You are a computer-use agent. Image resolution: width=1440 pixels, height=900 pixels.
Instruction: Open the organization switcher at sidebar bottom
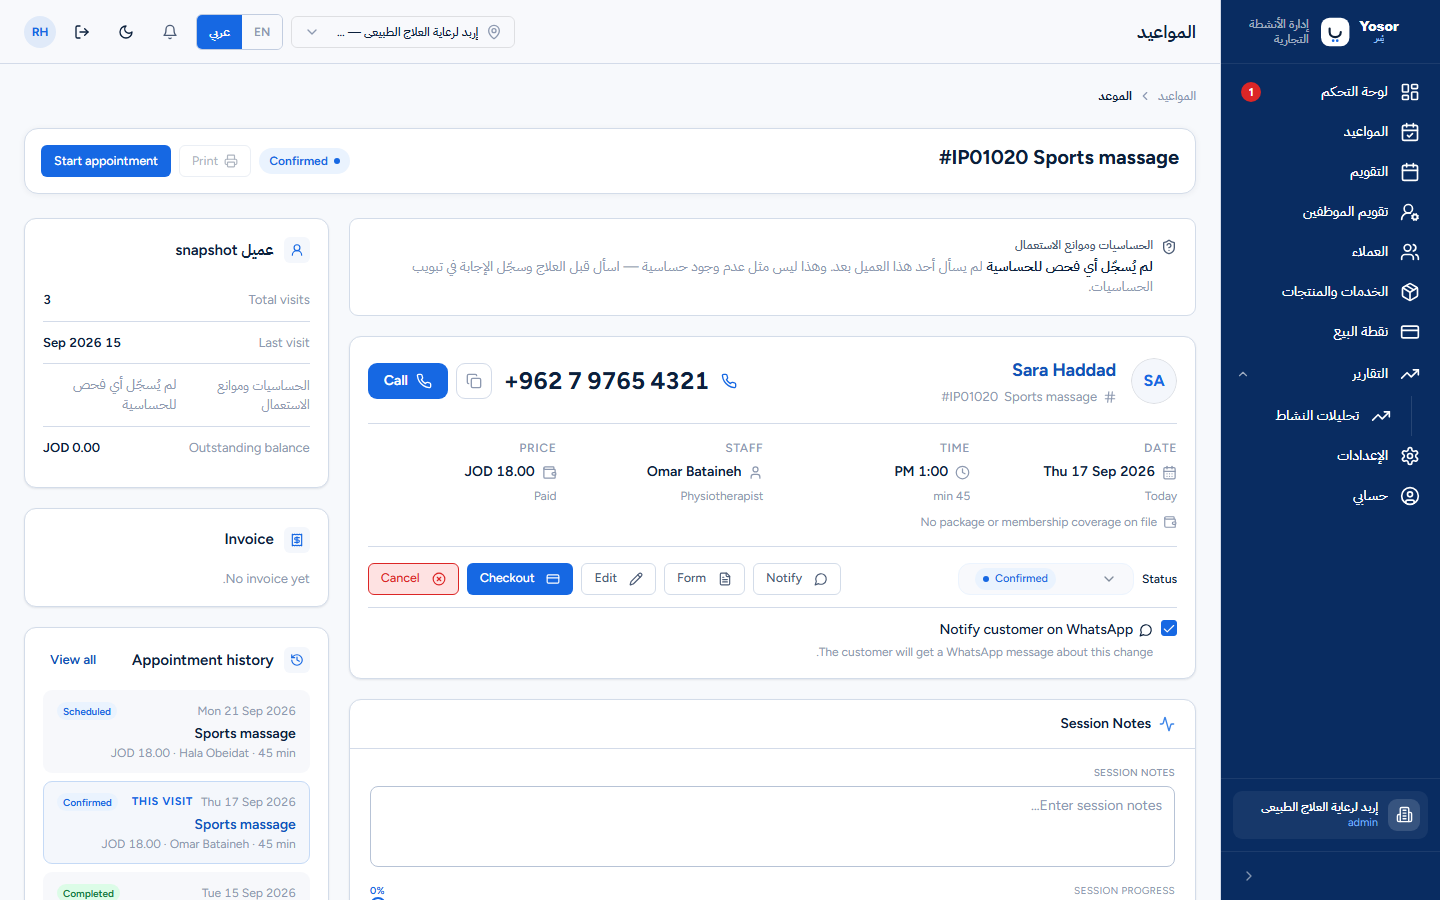(1330, 815)
